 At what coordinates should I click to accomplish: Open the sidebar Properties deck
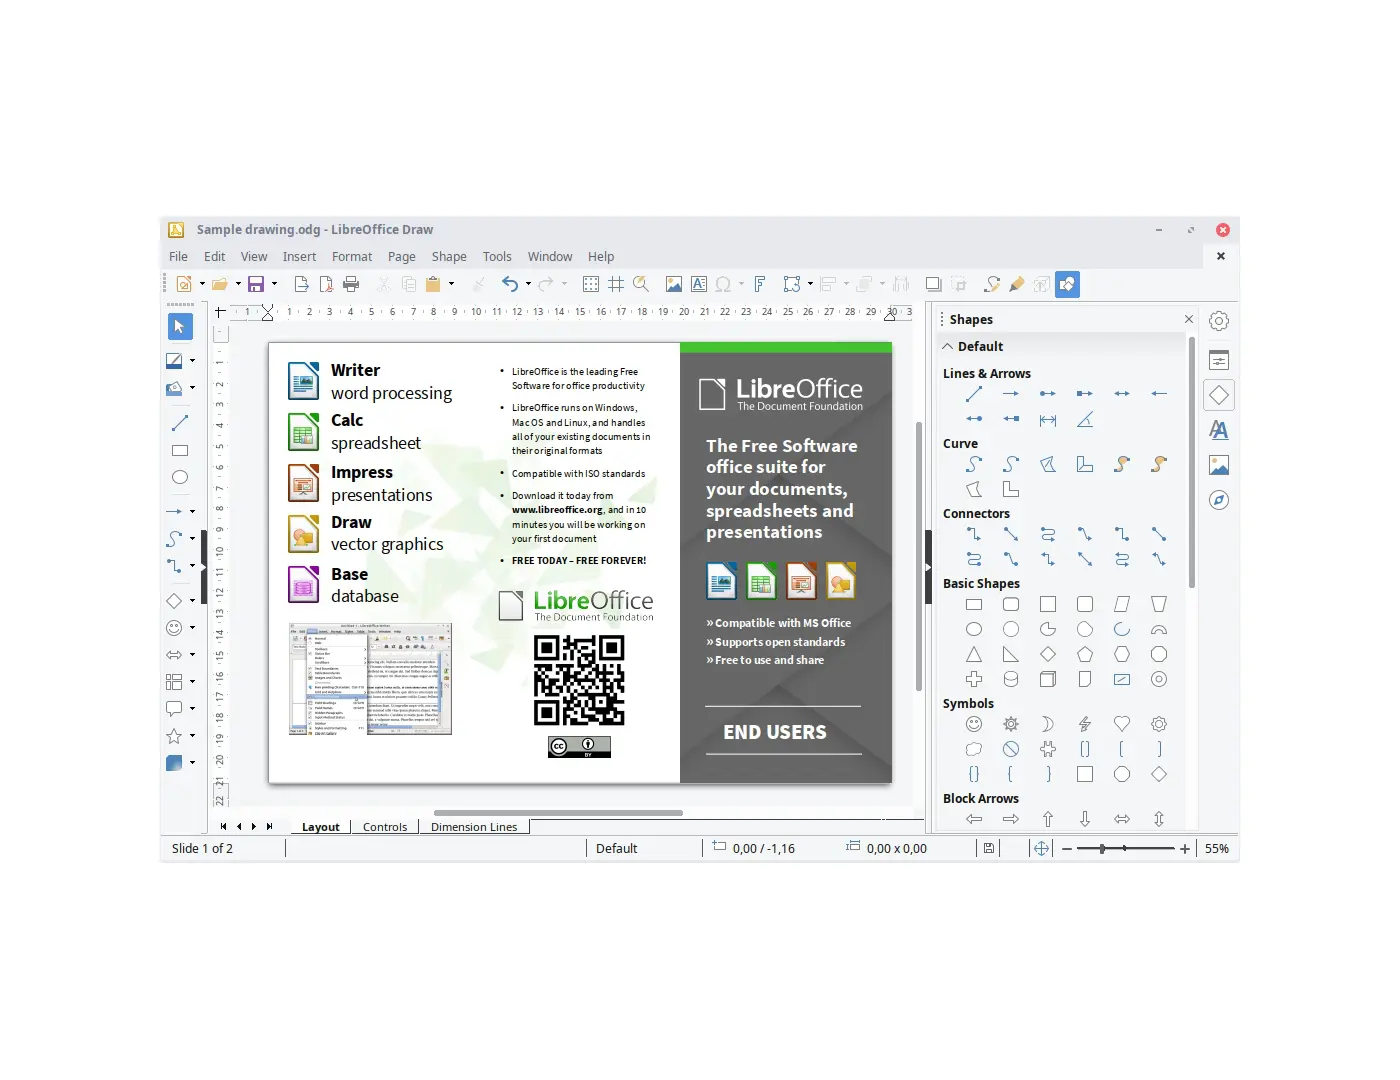click(x=1219, y=360)
